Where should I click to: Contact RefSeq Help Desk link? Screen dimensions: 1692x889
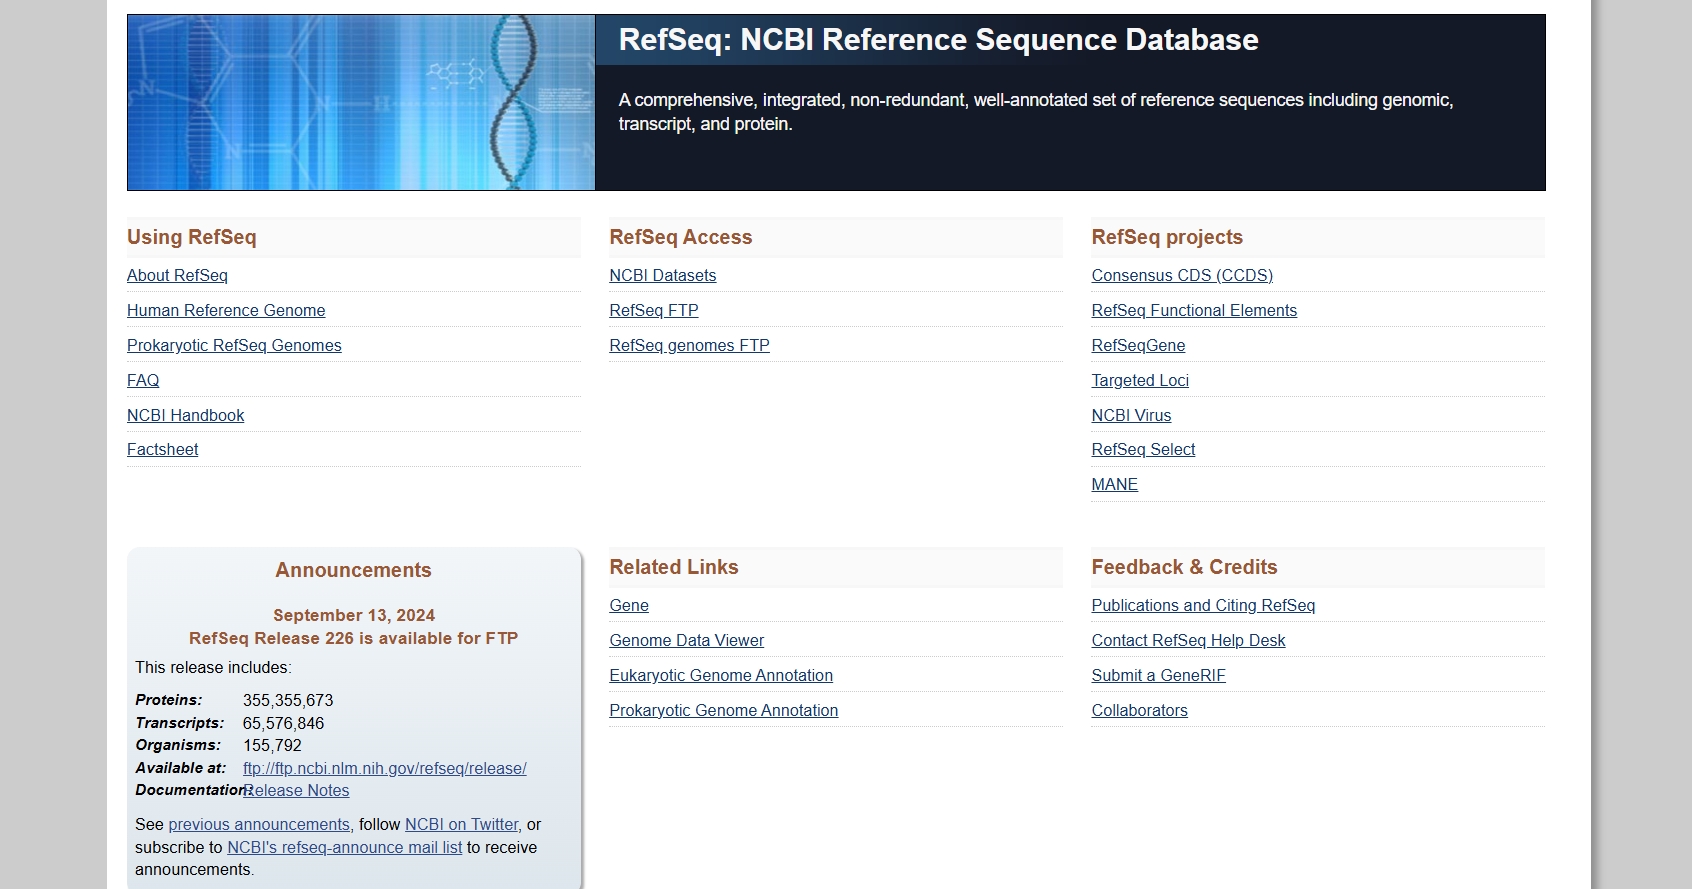pyautogui.click(x=1188, y=640)
